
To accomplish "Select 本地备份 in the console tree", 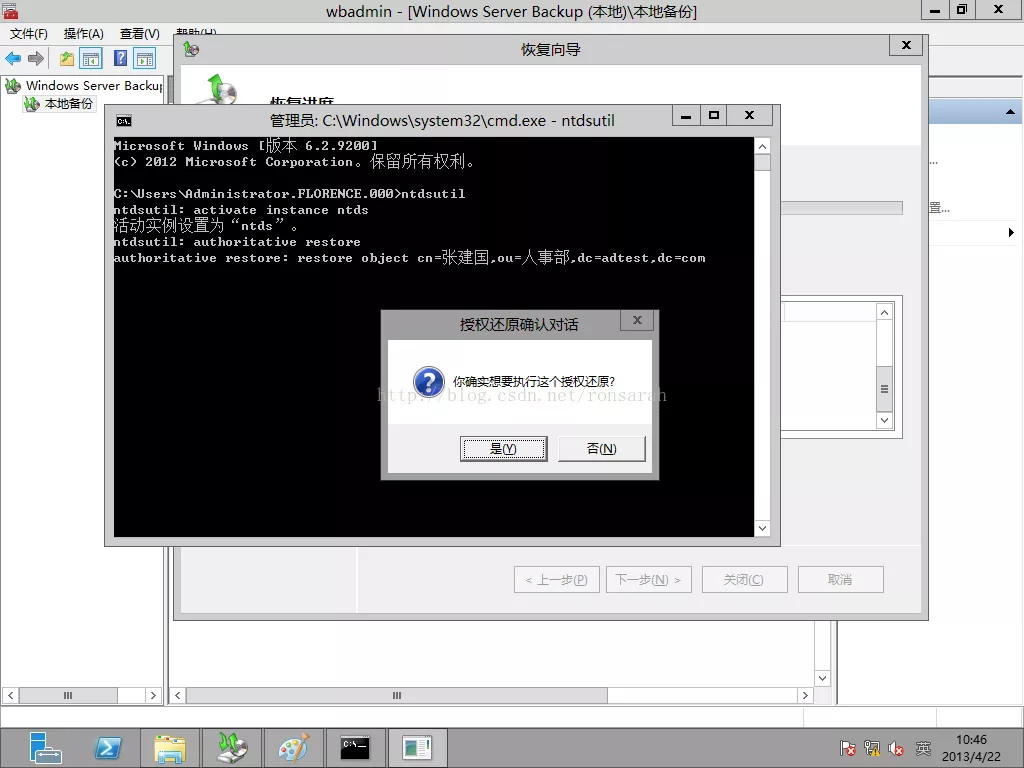I will point(68,104).
